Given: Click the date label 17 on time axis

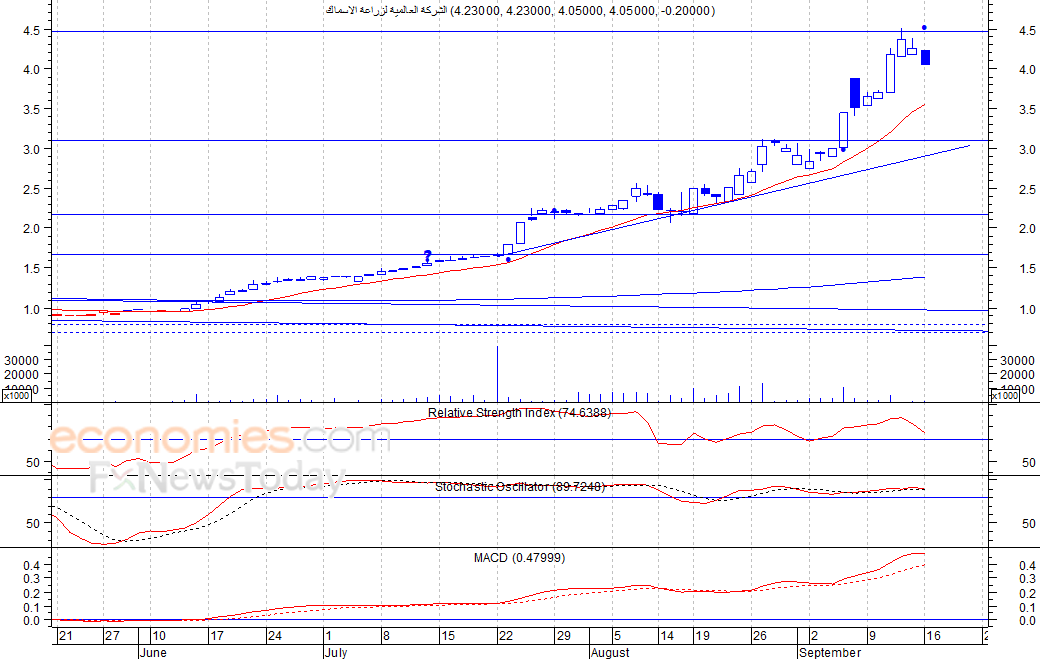Looking at the screenshot, I should pyautogui.click(x=216, y=636).
